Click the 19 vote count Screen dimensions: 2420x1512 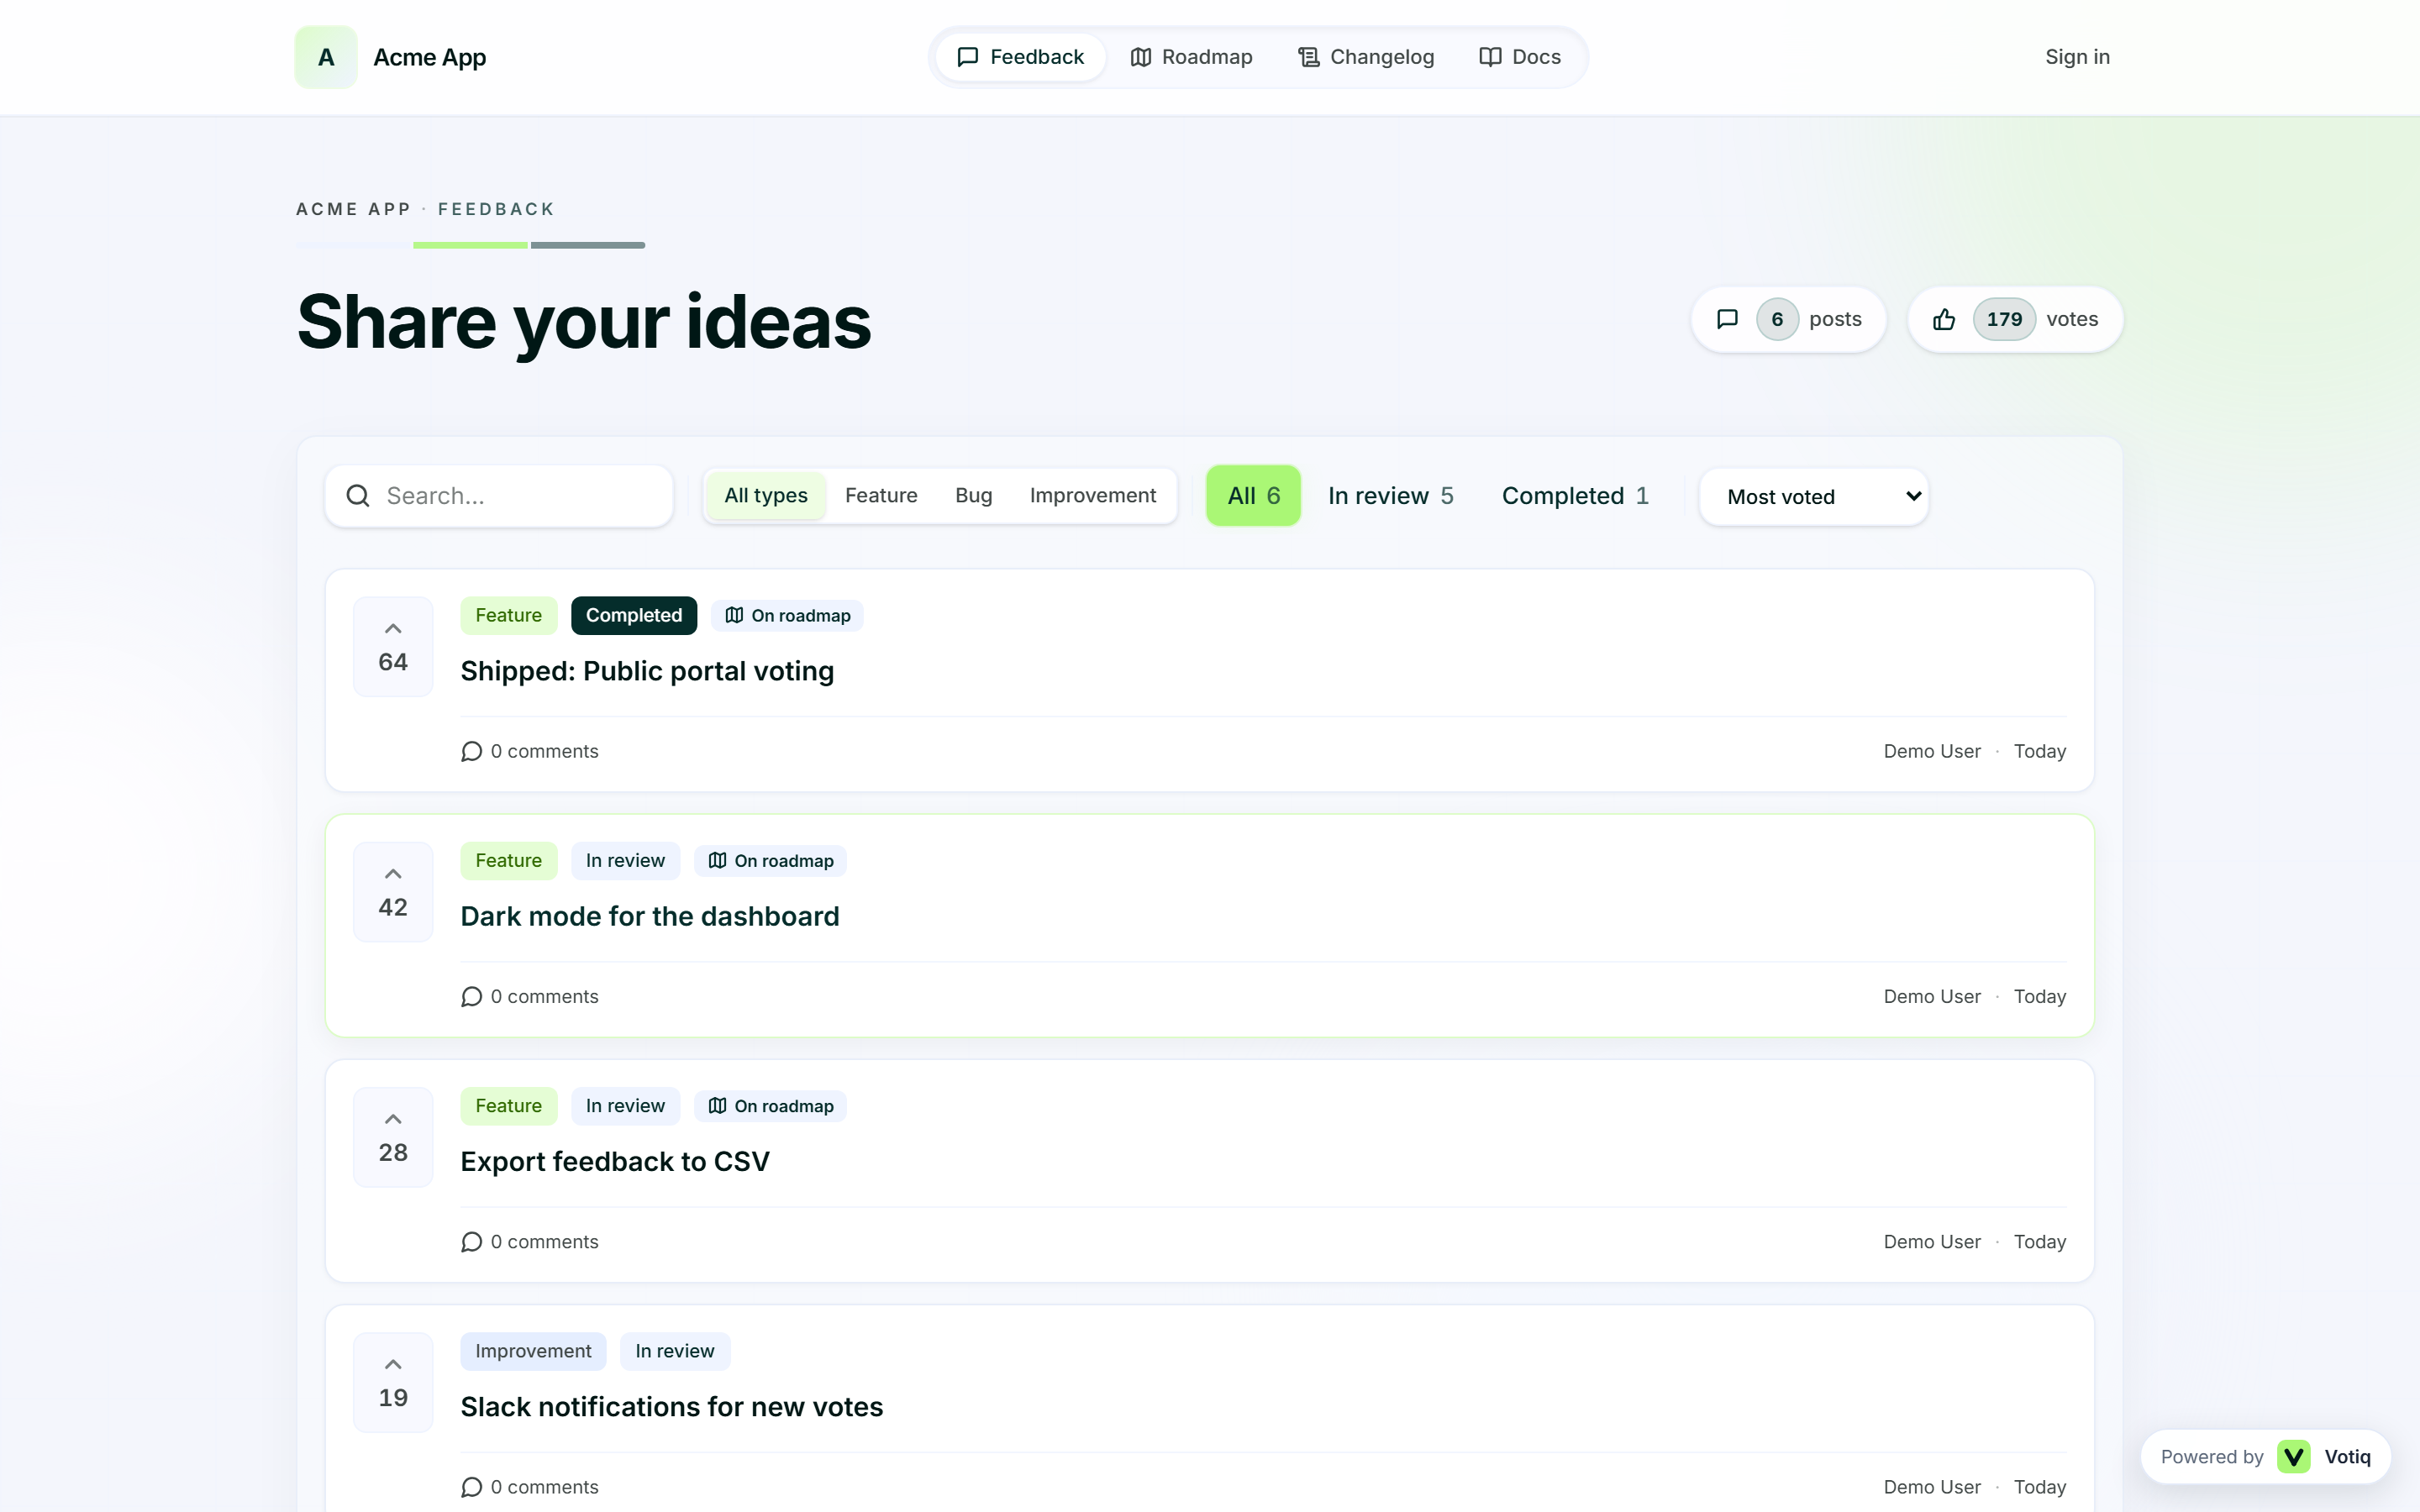coord(393,1397)
